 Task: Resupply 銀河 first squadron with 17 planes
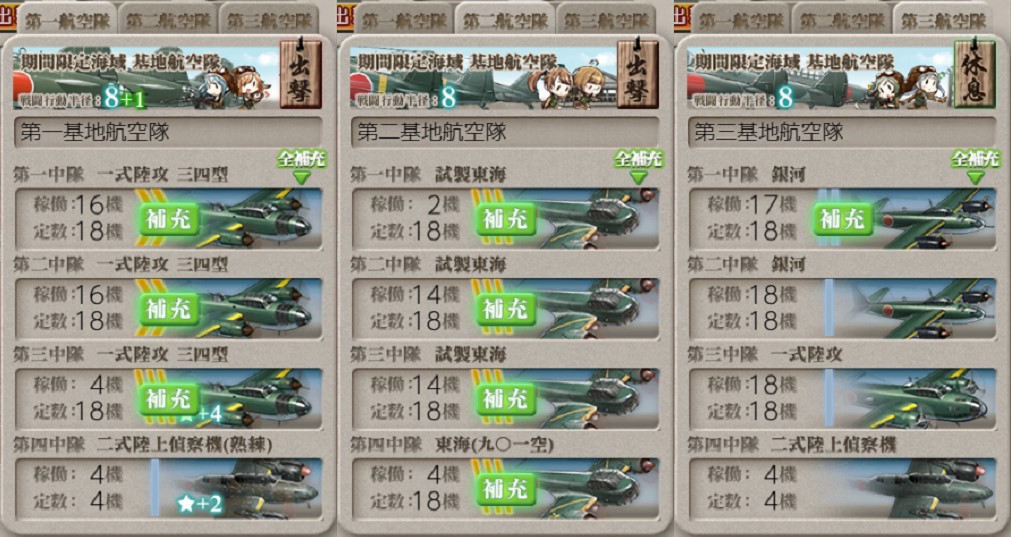click(843, 219)
